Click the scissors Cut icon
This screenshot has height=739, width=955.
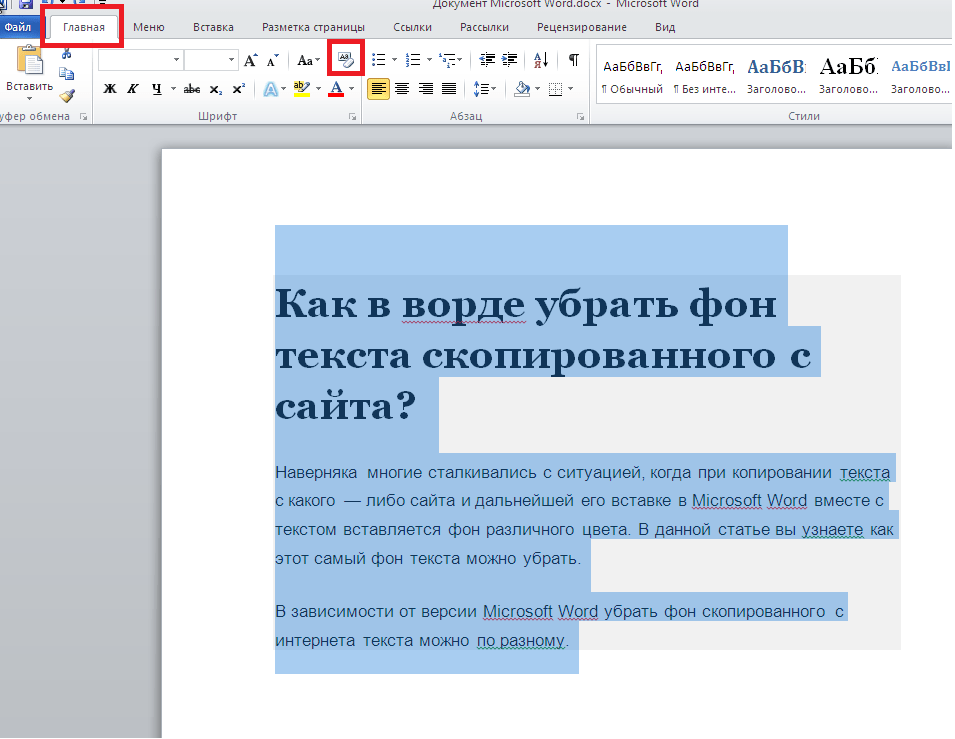point(66,53)
